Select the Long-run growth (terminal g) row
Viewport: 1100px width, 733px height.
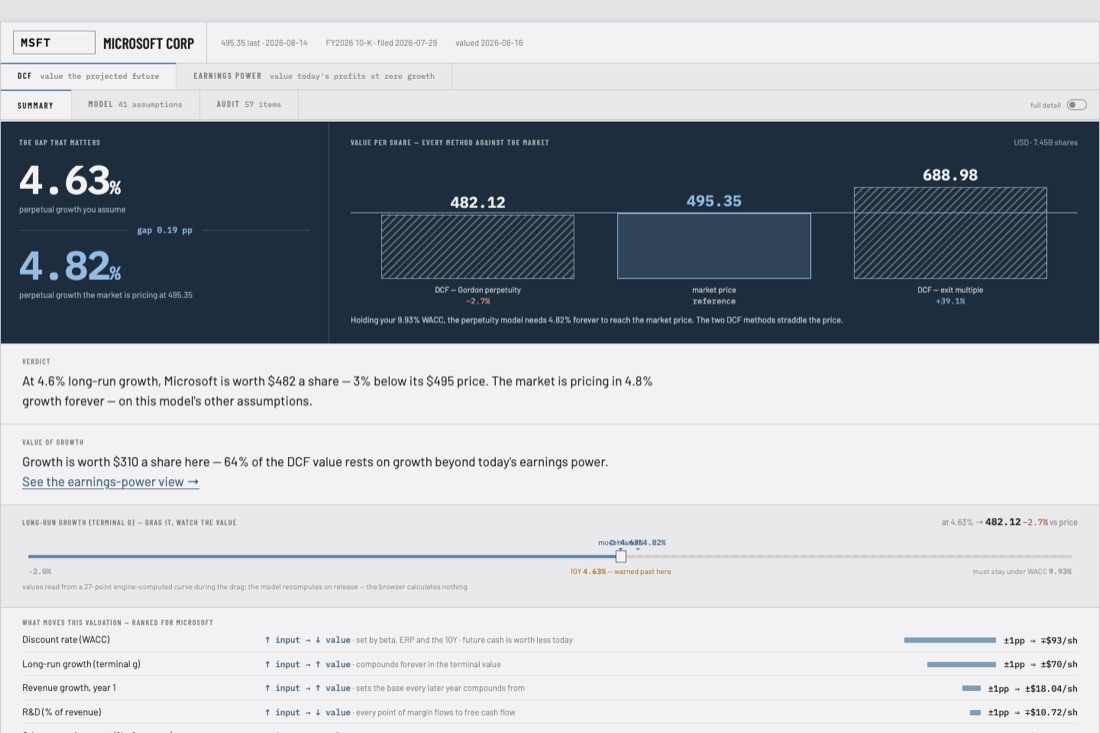[x=549, y=664]
